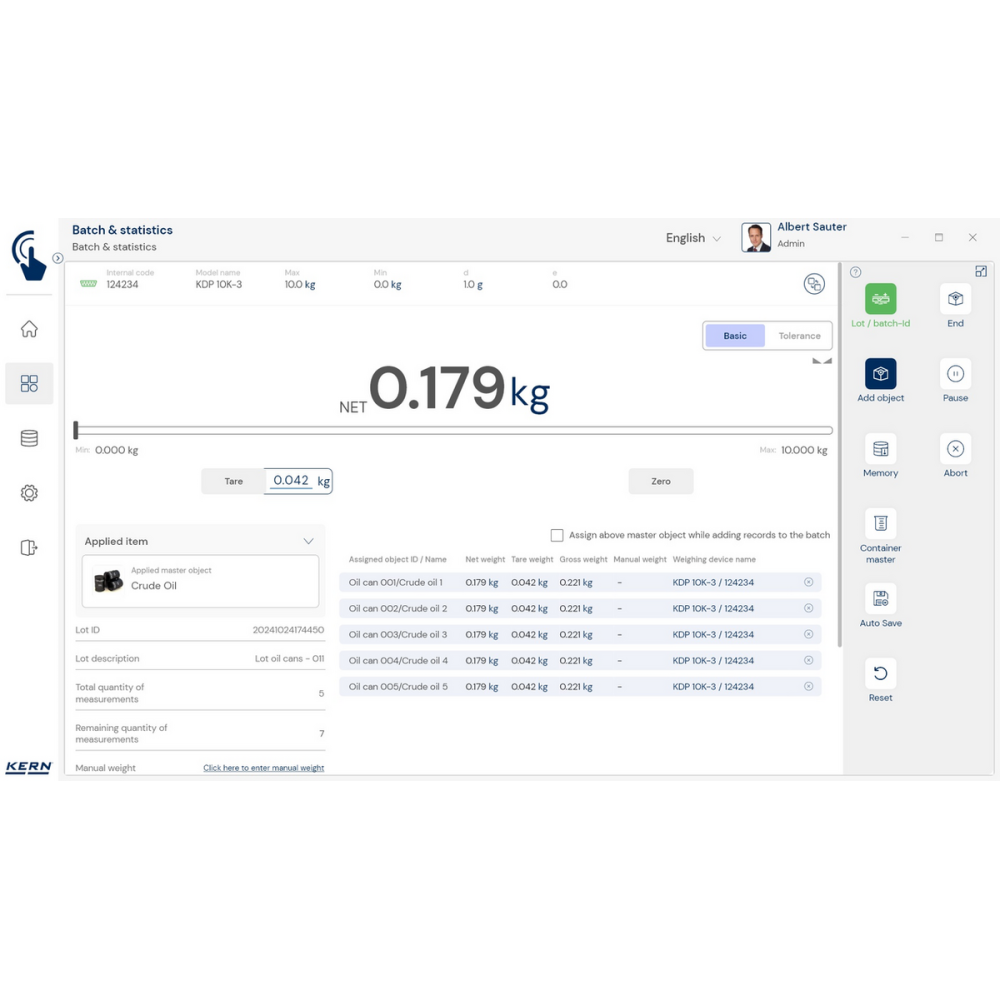This screenshot has width=1000, height=1000.
Task: Expand the left sidebar navigation arrow
Action: (58, 258)
